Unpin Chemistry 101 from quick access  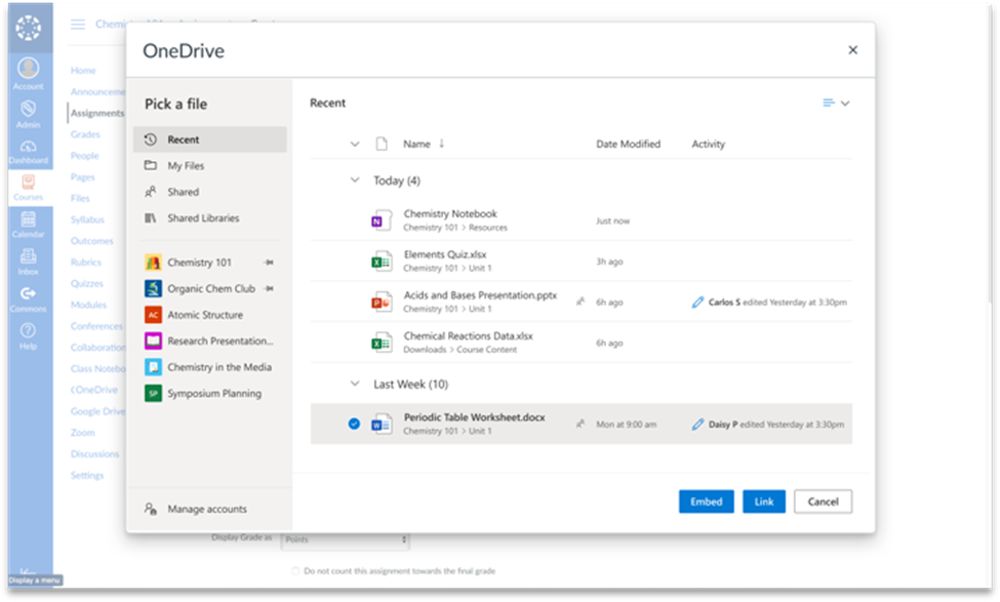pyautogui.click(x=268, y=262)
